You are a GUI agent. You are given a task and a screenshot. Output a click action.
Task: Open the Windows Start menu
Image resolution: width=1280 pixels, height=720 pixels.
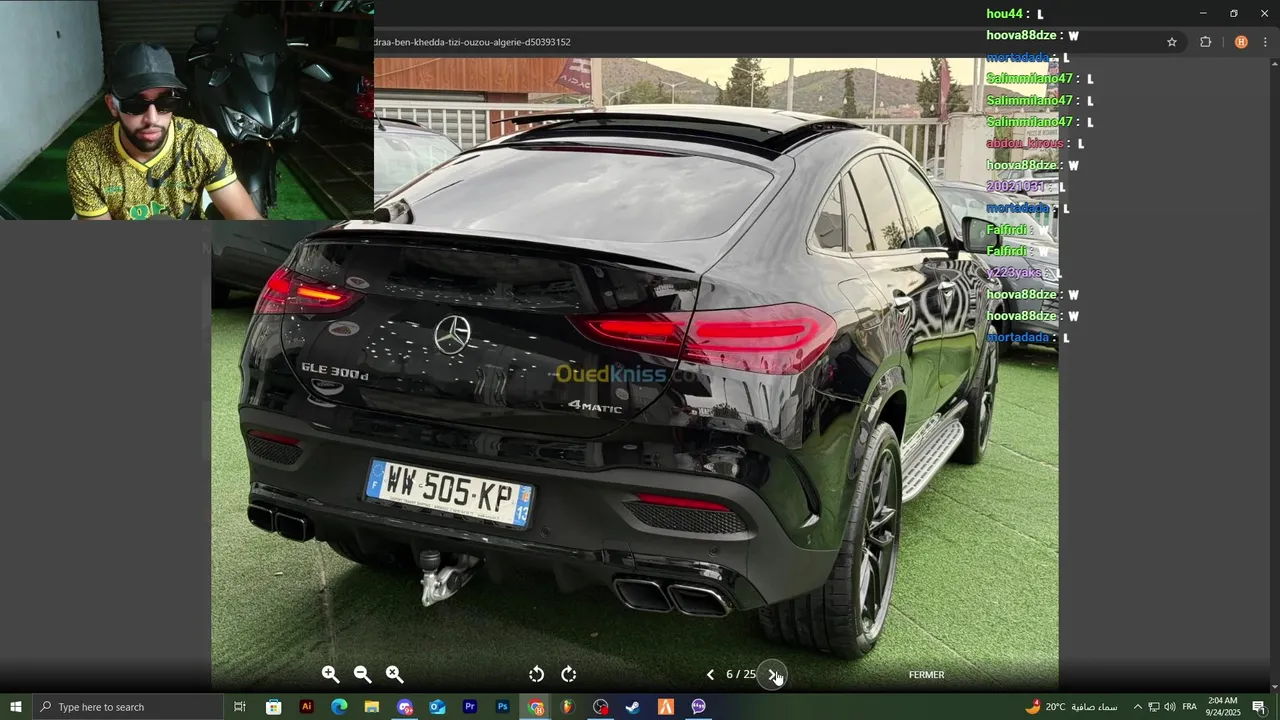tap(16, 707)
